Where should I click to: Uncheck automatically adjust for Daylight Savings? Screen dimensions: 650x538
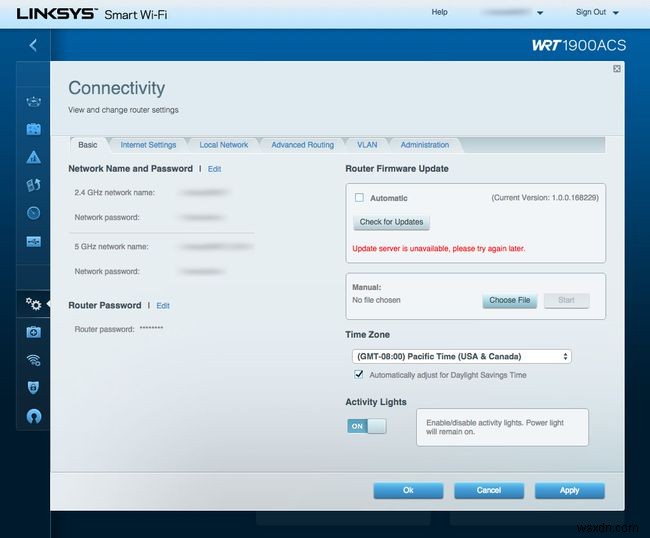(359, 375)
